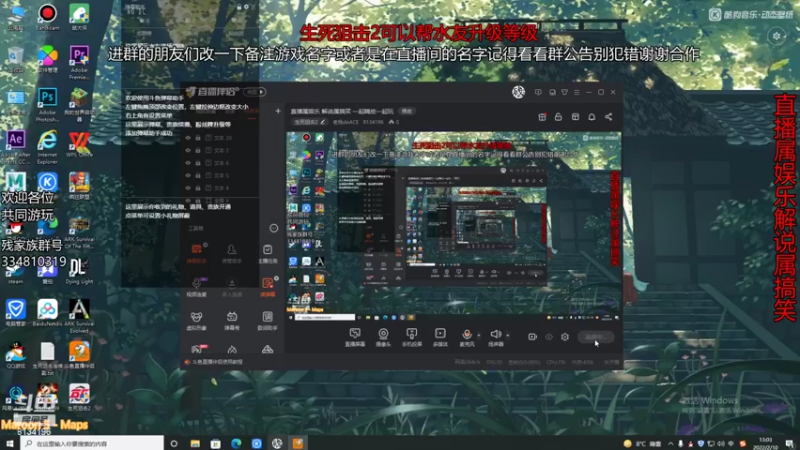Open the notification bell

[592, 117]
